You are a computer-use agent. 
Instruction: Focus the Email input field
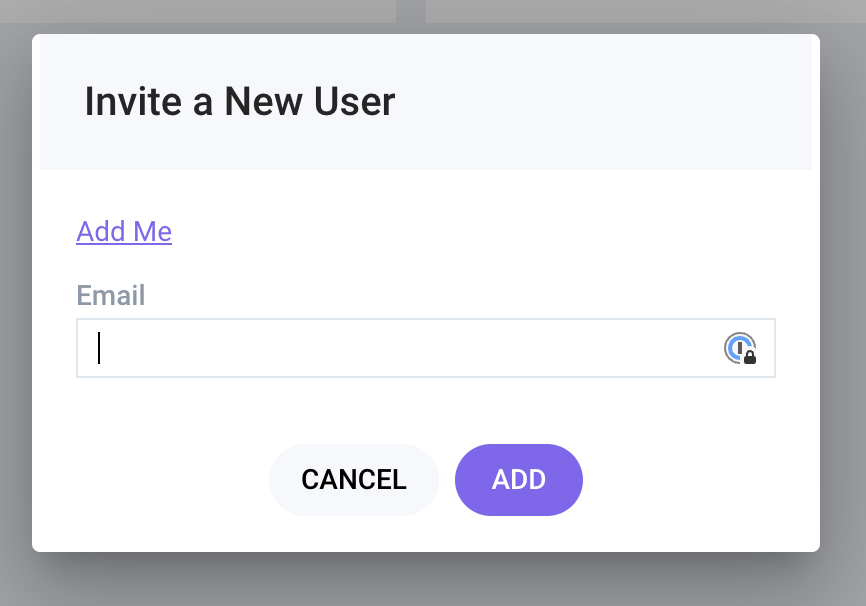pos(400,348)
